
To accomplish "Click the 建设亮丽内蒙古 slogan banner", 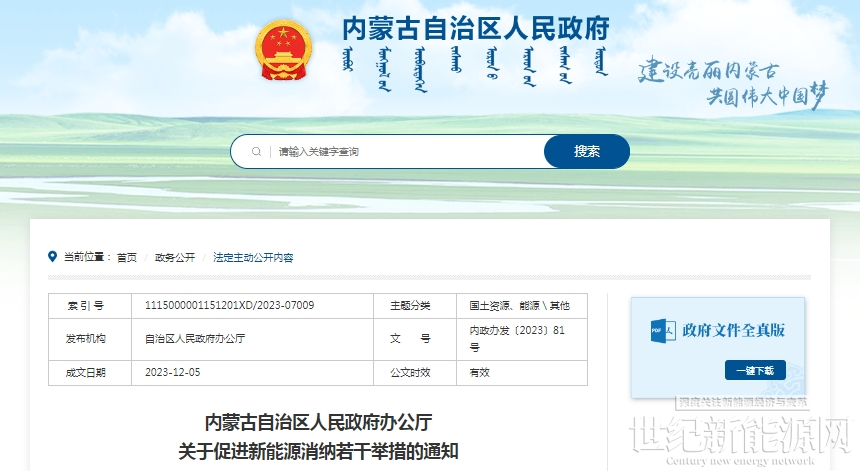I will [732, 82].
